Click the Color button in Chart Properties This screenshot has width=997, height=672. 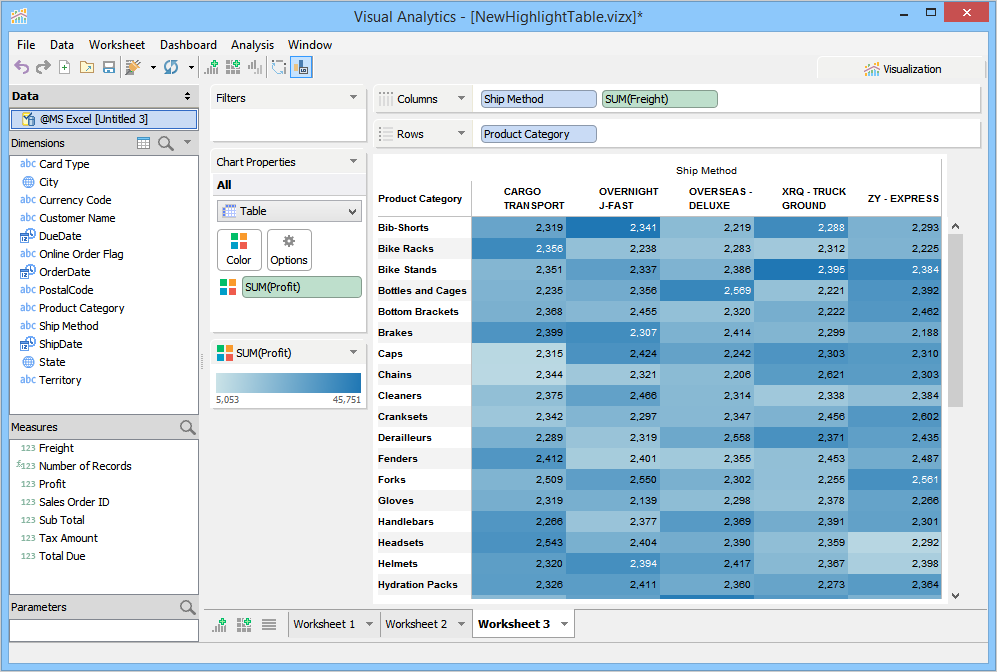click(239, 249)
